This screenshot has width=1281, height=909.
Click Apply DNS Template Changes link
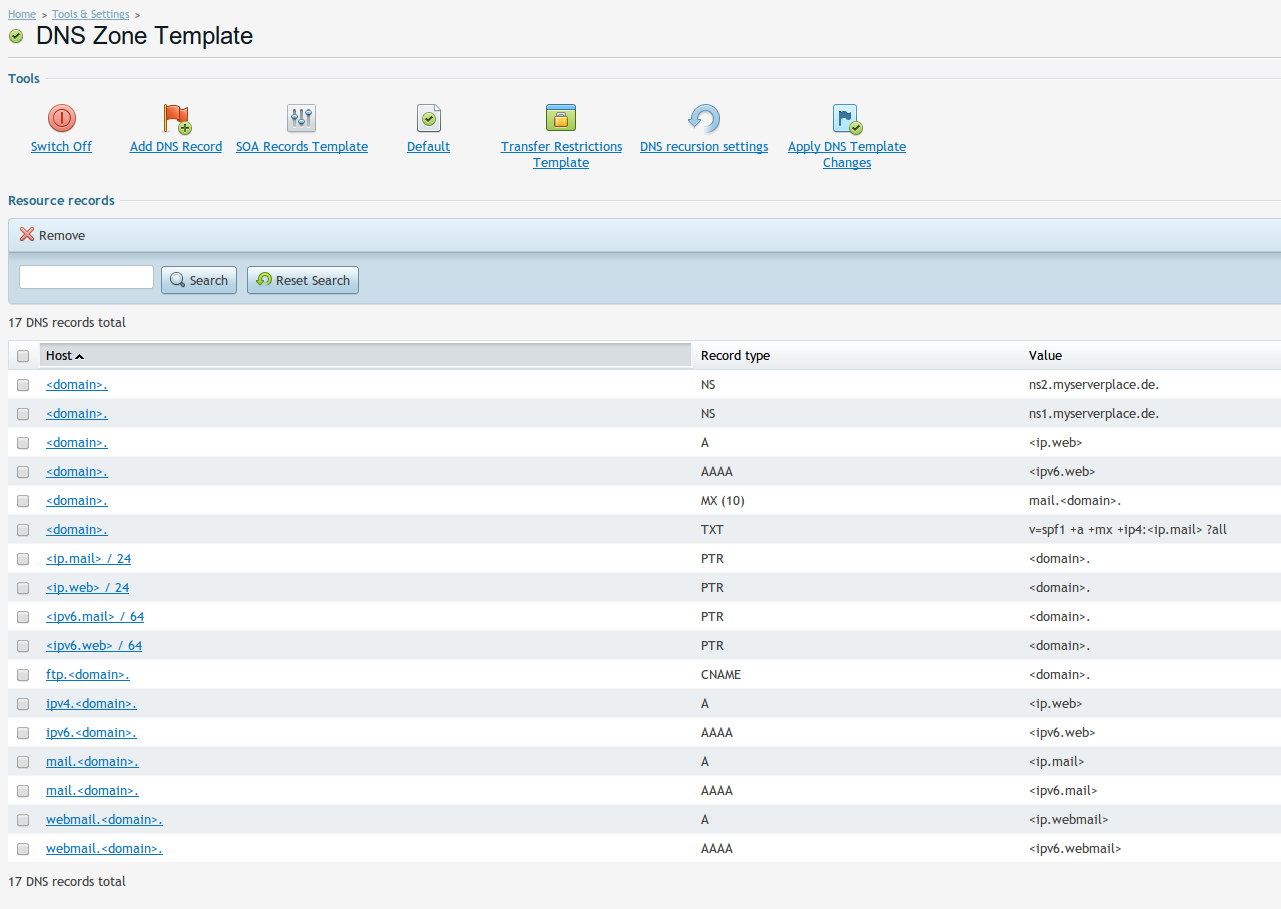pos(847,155)
